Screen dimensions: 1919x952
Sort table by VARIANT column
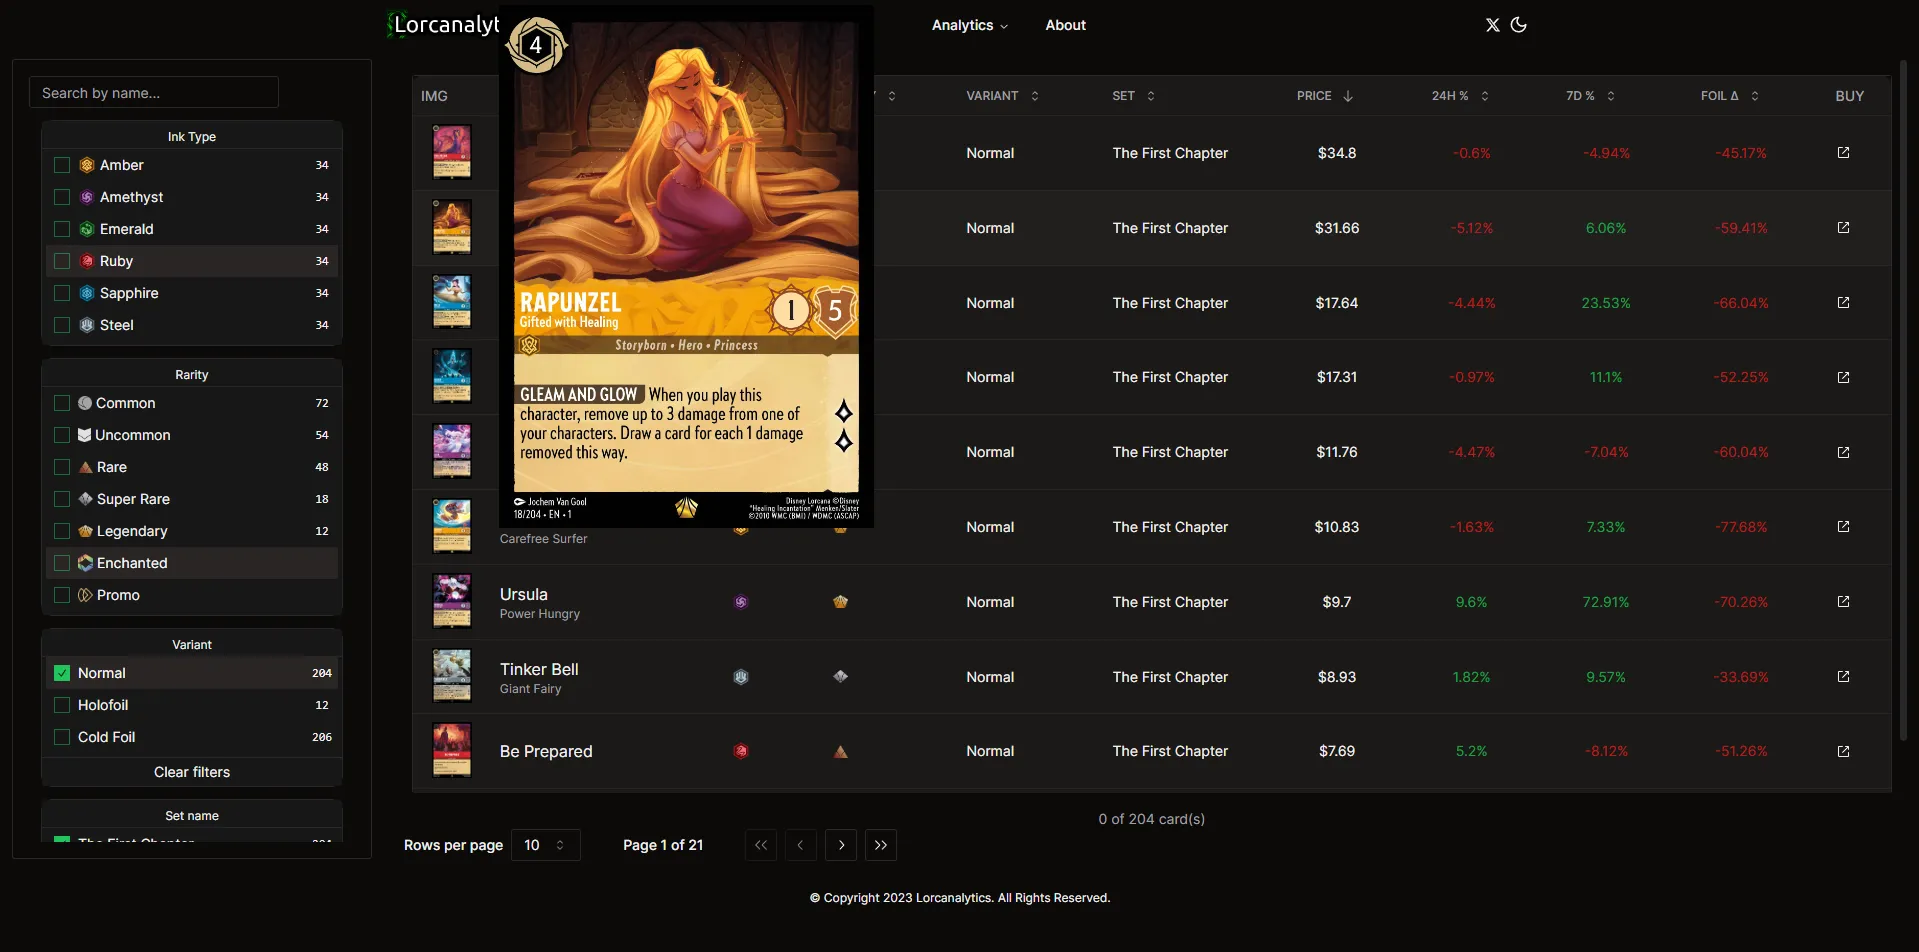click(1002, 96)
